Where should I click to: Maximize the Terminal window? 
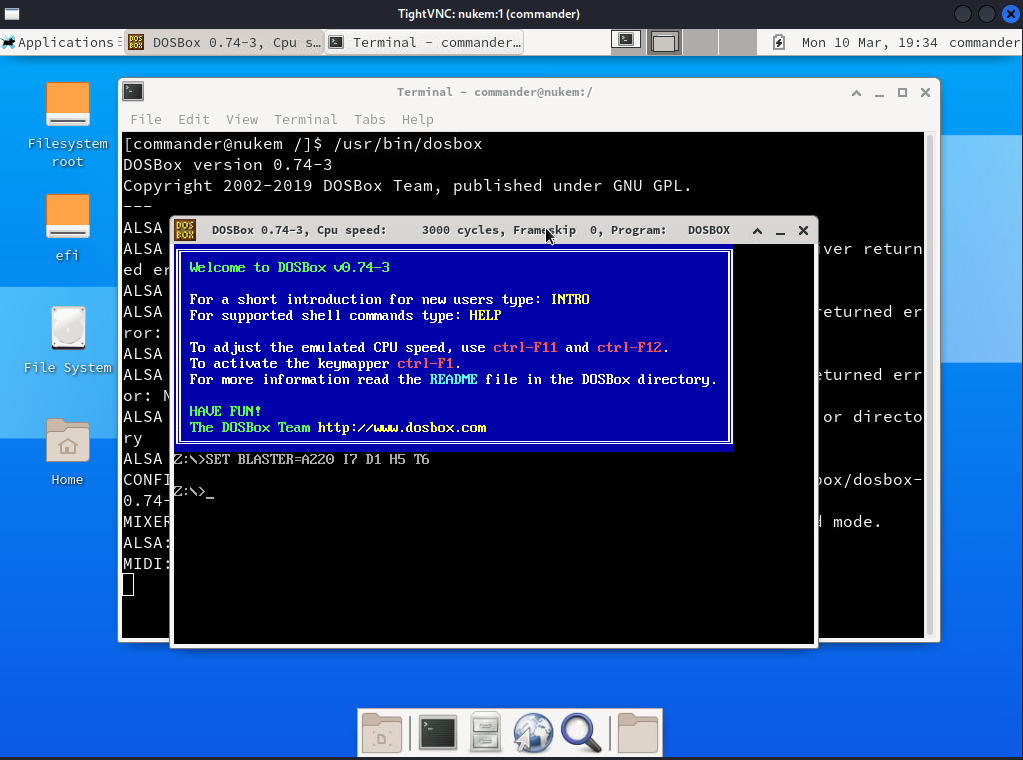902,93
